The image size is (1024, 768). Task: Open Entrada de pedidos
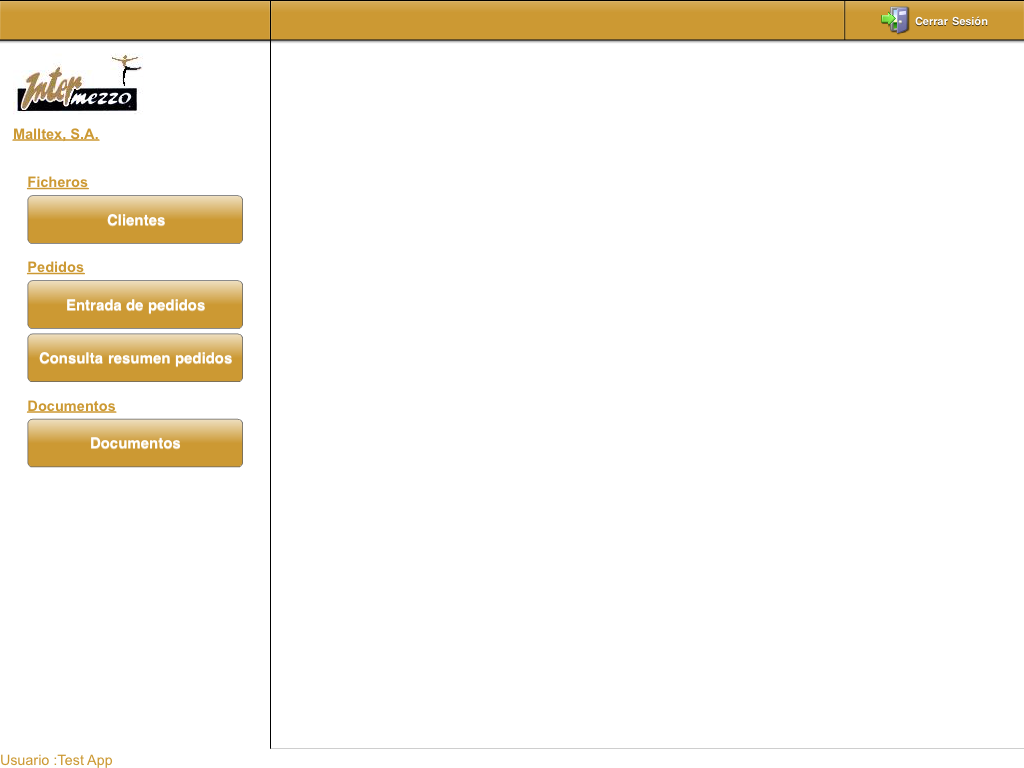pyautogui.click(x=135, y=305)
